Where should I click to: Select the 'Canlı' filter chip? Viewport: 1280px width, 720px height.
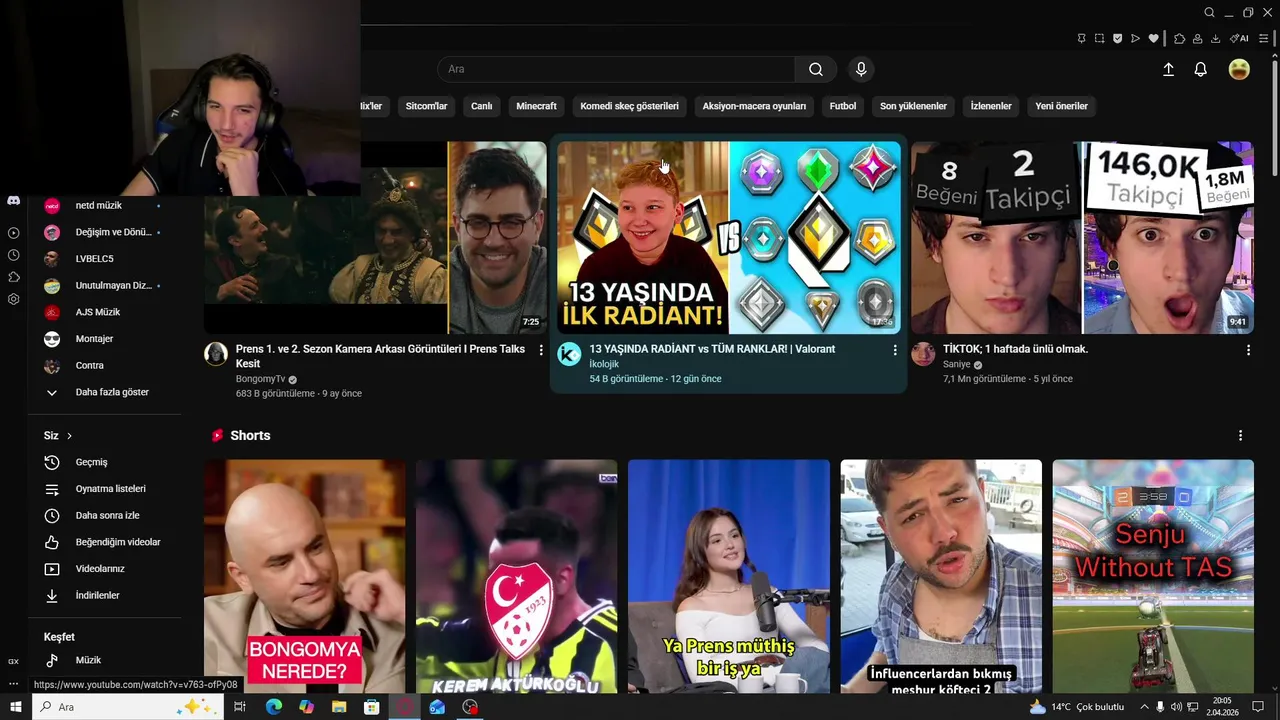click(x=482, y=106)
